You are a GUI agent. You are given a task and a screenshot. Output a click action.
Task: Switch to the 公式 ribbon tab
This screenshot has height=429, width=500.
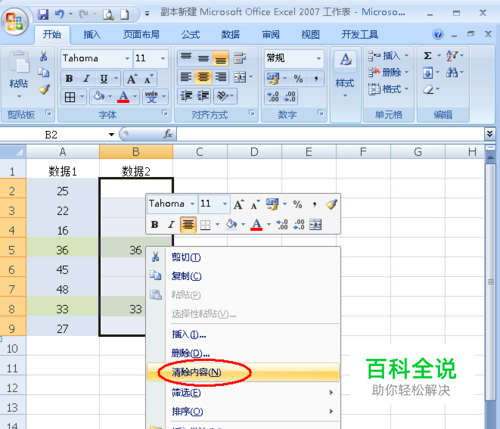190,34
